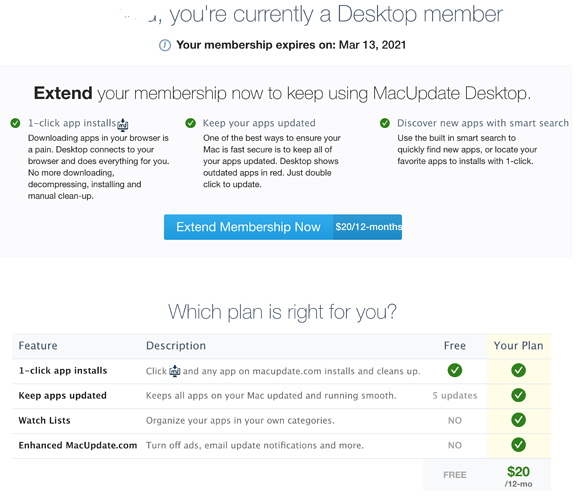The width and height of the screenshot is (578, 500).
Task: Click 'Keeps all apps on your Mac updated' description
Action: tap(271, 395)
